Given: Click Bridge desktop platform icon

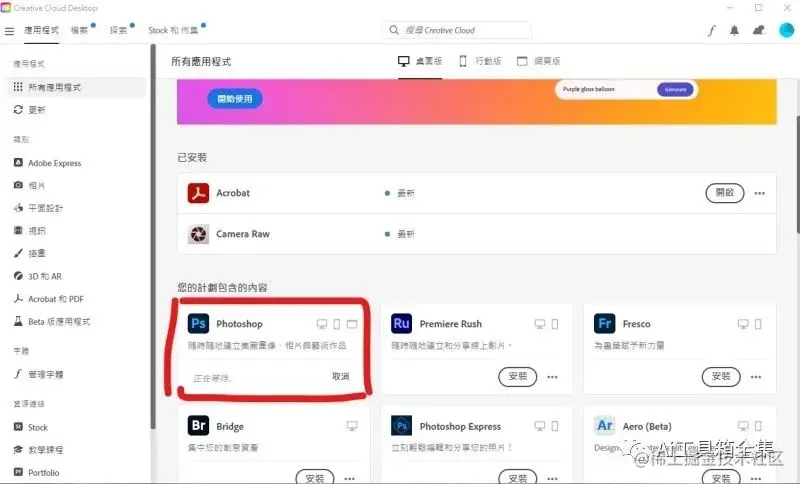Looking at the screenshot, I should [352, 425].
